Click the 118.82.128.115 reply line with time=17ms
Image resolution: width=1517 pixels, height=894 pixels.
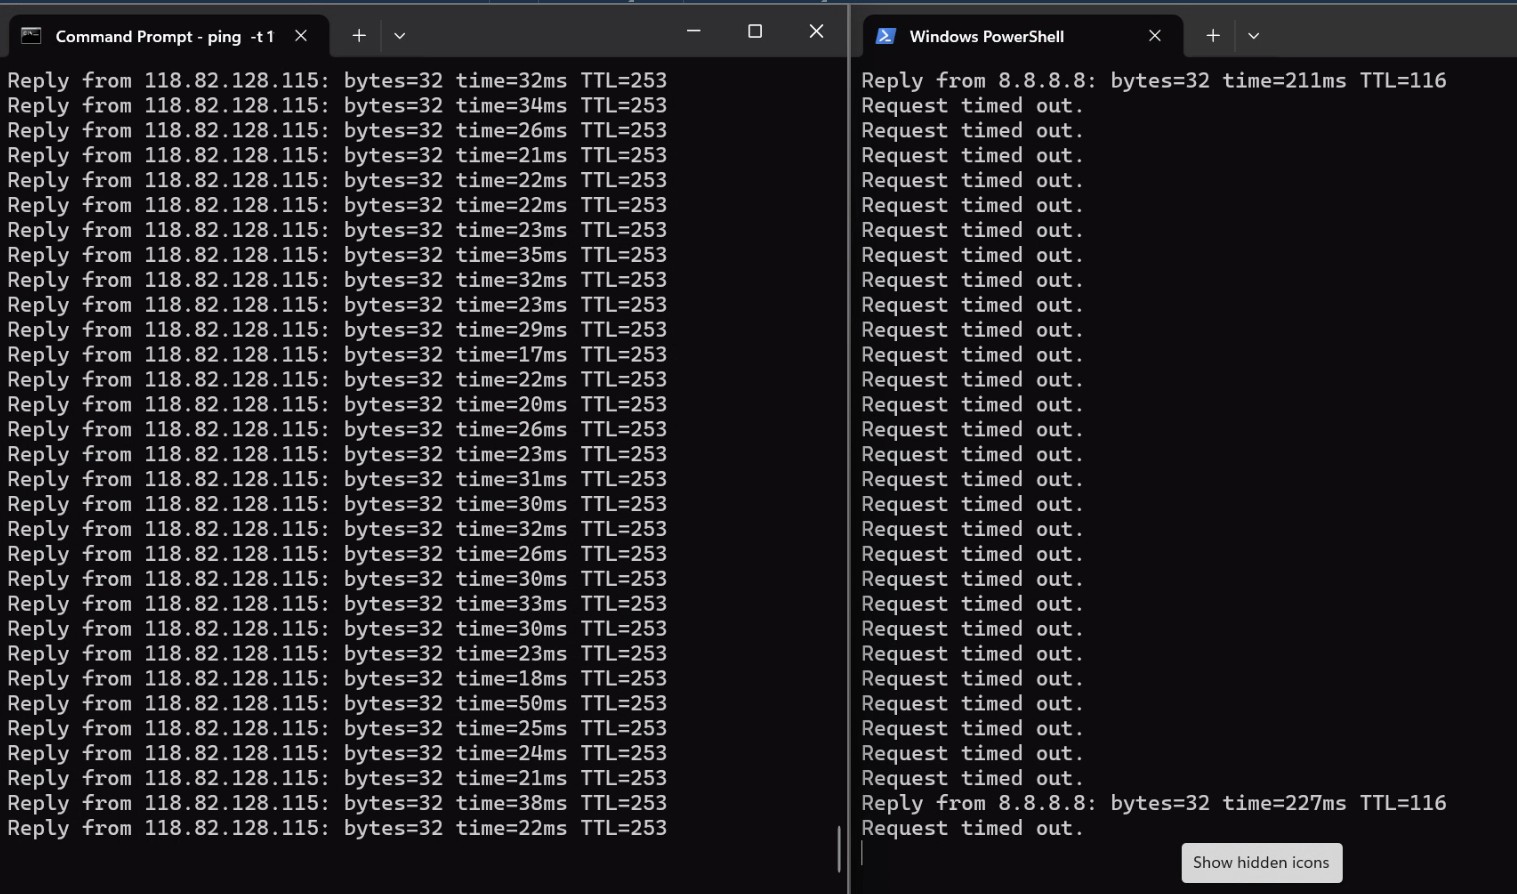[337, 355]
